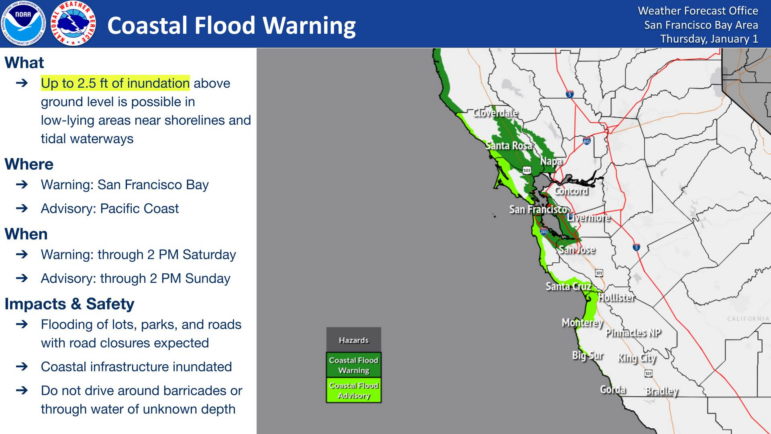Click the San Francisco label on map
771x434 pixels.
coord(538,210)
